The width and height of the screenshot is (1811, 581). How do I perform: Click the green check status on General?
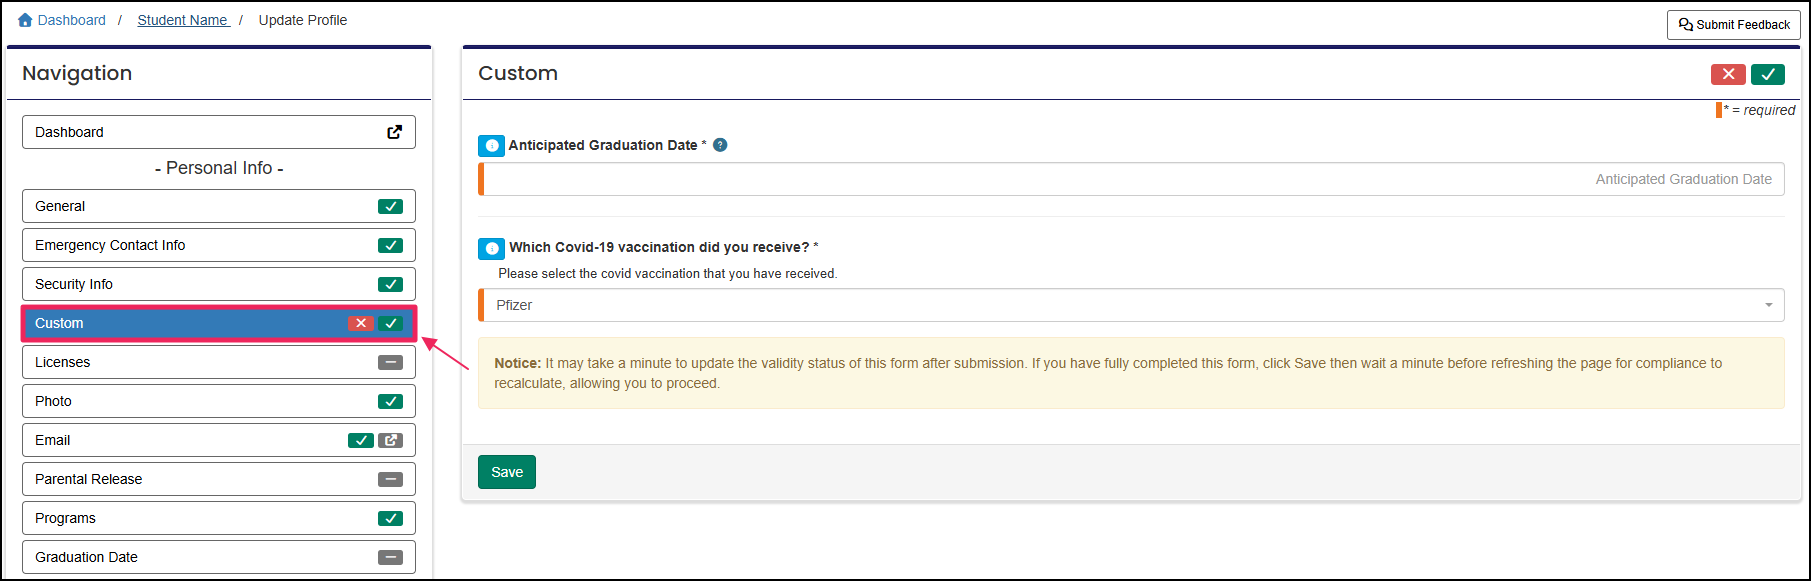(x=390, y=206)
